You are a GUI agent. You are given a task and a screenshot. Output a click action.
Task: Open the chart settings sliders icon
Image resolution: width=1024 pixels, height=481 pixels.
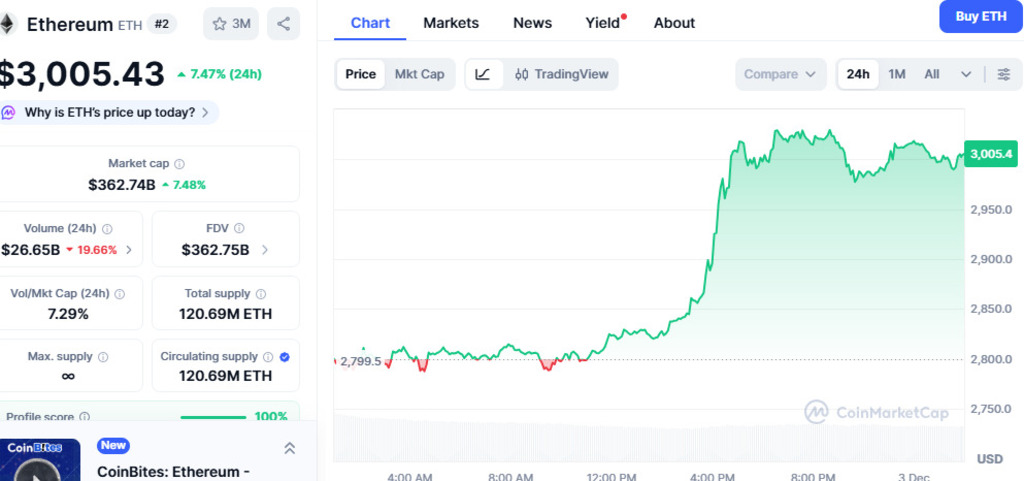[x=1003, y=74]
